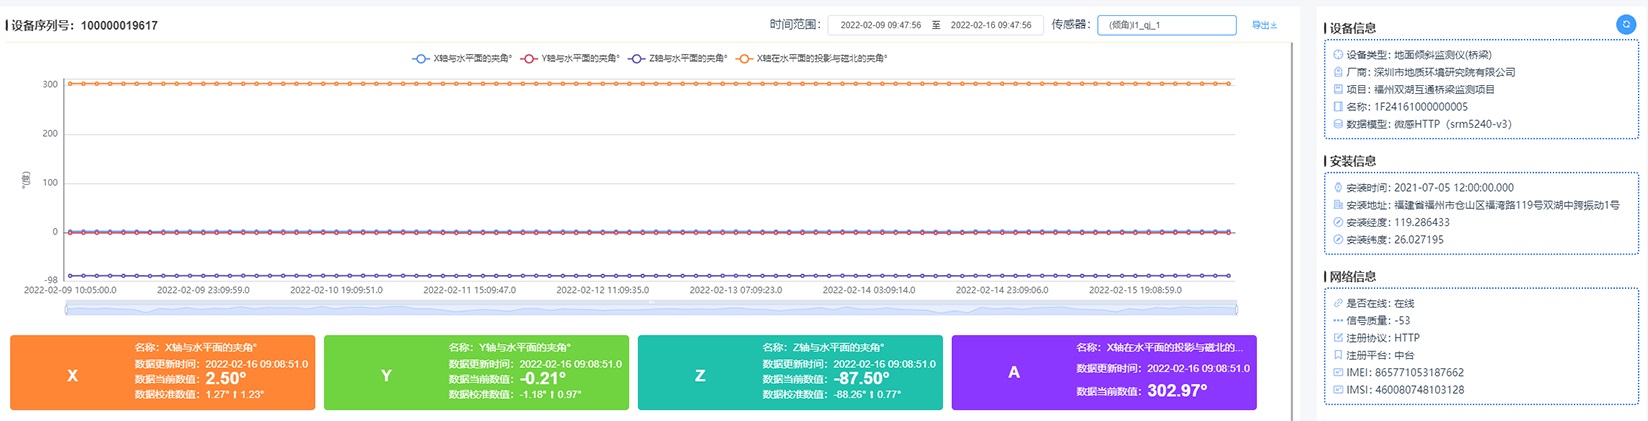Click the blue refresh icon button
Screen dimensions: 1648x421
pyautogui.click(x=1625, y=25)
